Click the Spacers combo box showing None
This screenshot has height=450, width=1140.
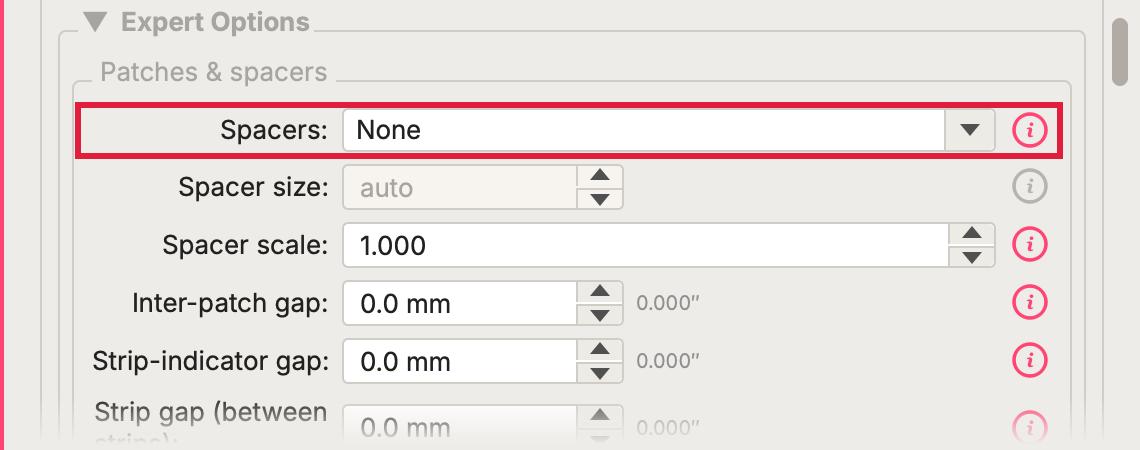click(x=668, y=130)
